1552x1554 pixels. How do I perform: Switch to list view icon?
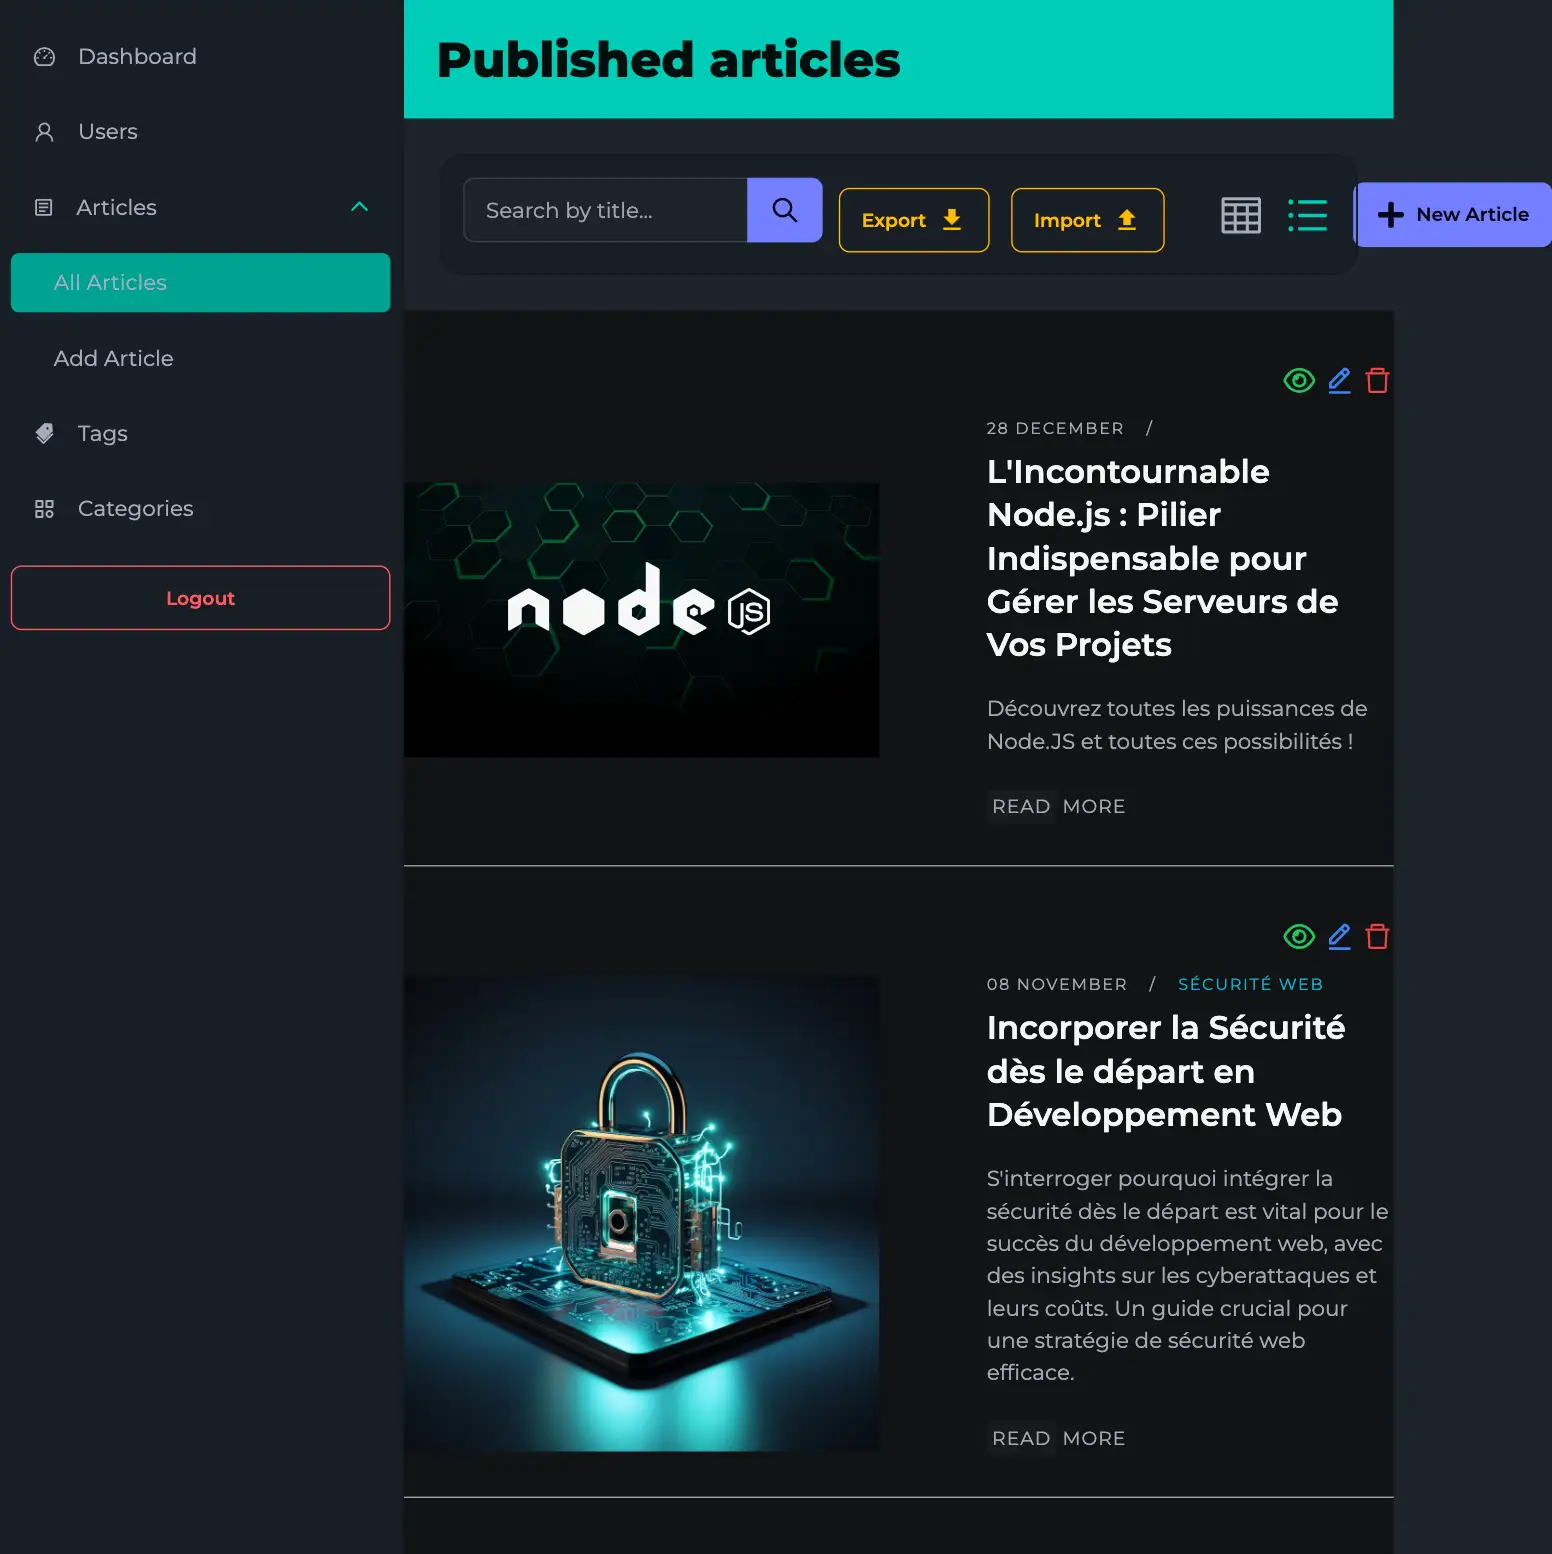[1307, 215]
